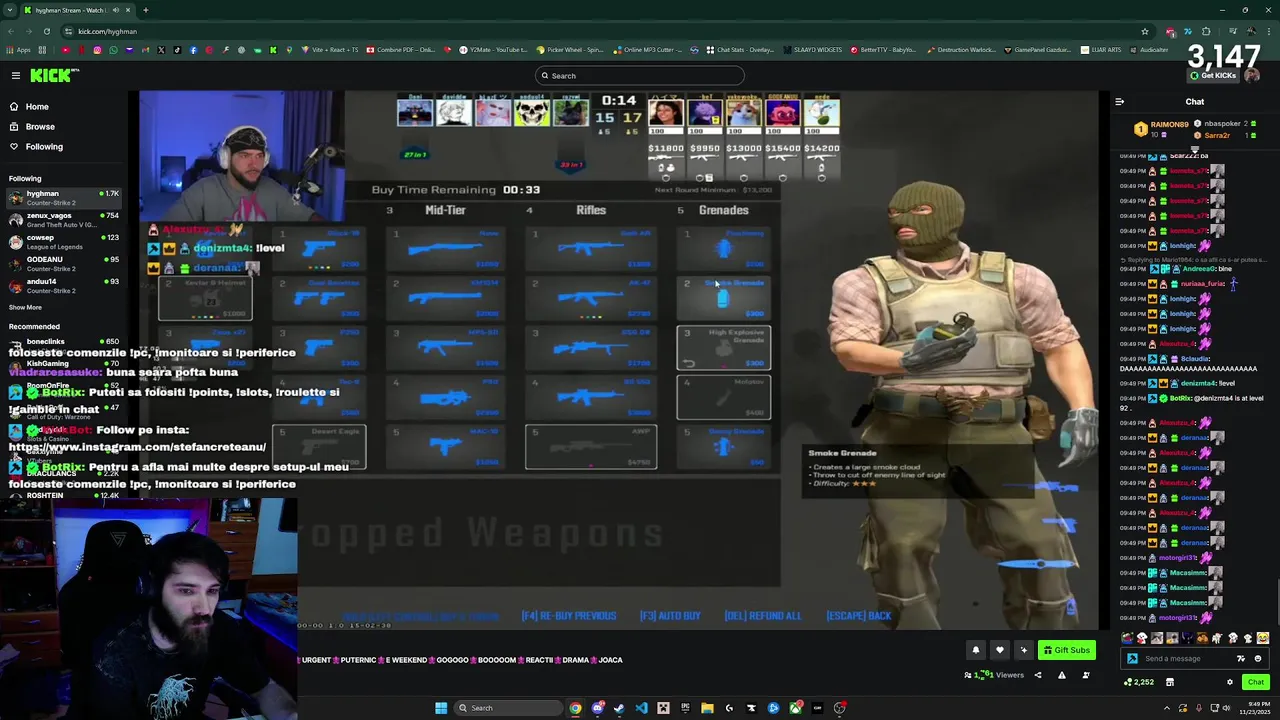Click ESCAPE BACK in buy menu
1280x720 pixels.
click(x=859, y=616)
